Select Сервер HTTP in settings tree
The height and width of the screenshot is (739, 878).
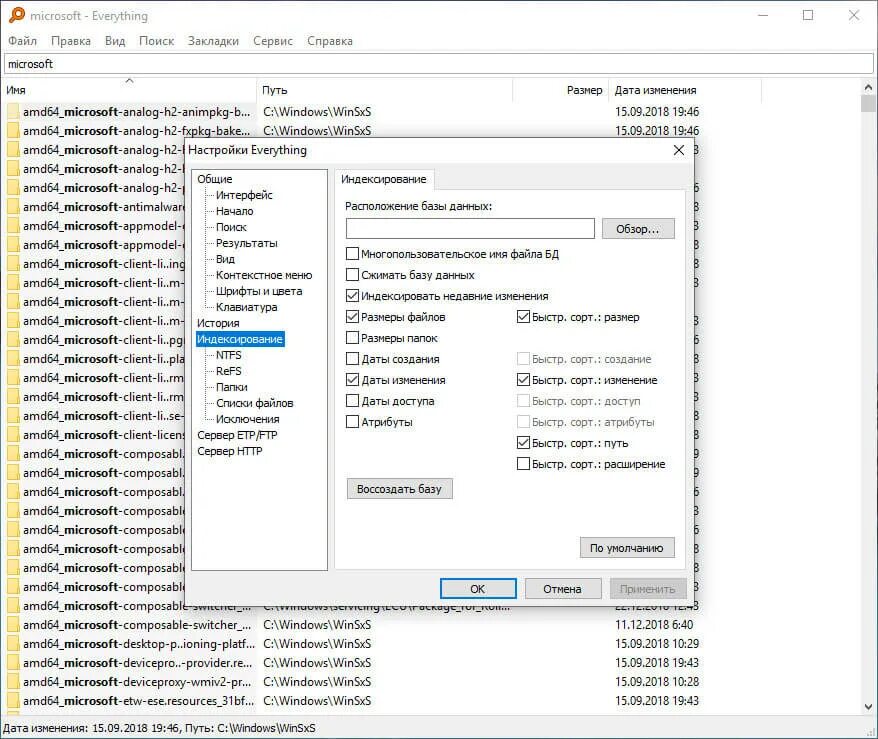(230, 451)
